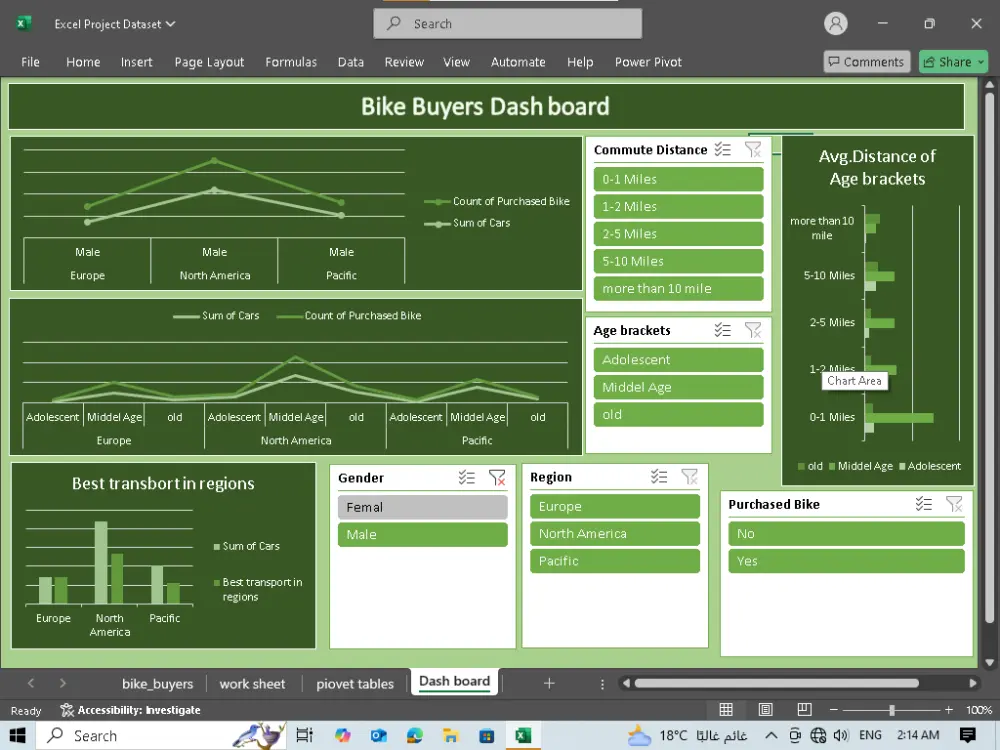Toggle Middel Age slicer item
Screen dimensions: 1000x750
click(679, 387)
